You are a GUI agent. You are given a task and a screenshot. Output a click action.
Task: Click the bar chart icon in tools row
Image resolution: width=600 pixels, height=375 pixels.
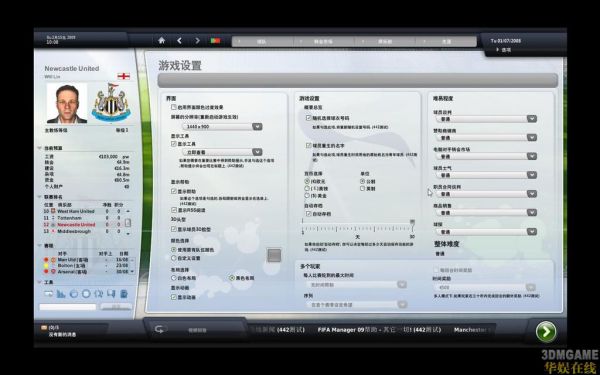pos(61,293)
